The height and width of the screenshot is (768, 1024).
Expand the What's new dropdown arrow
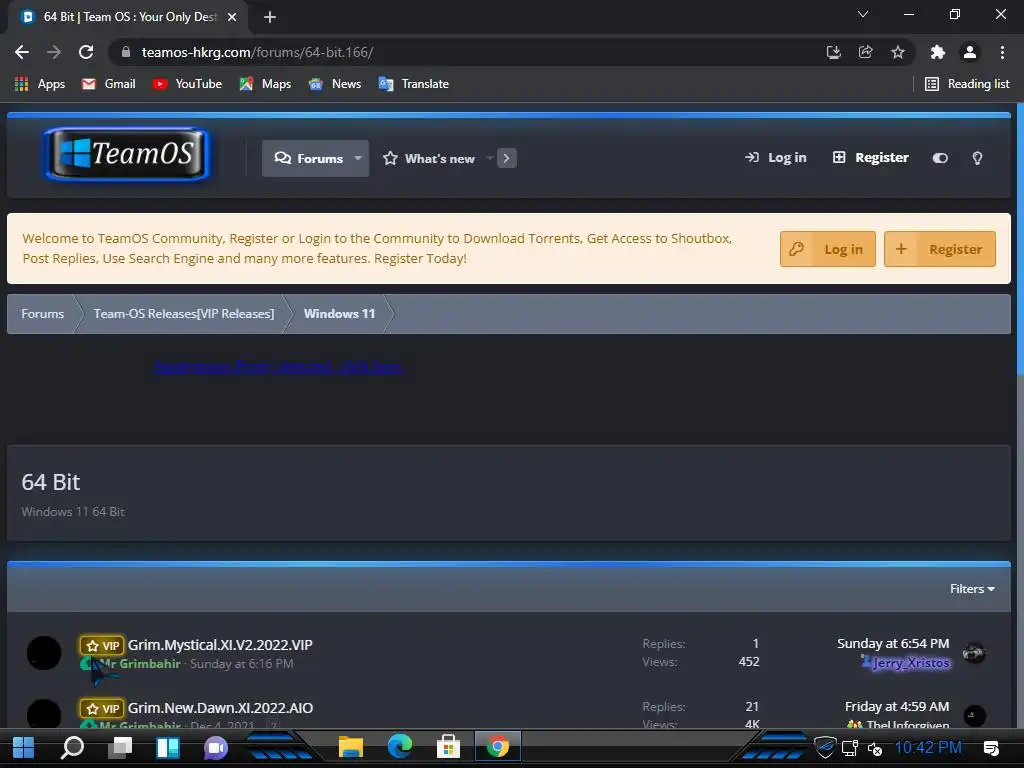[x=489, y=158]
